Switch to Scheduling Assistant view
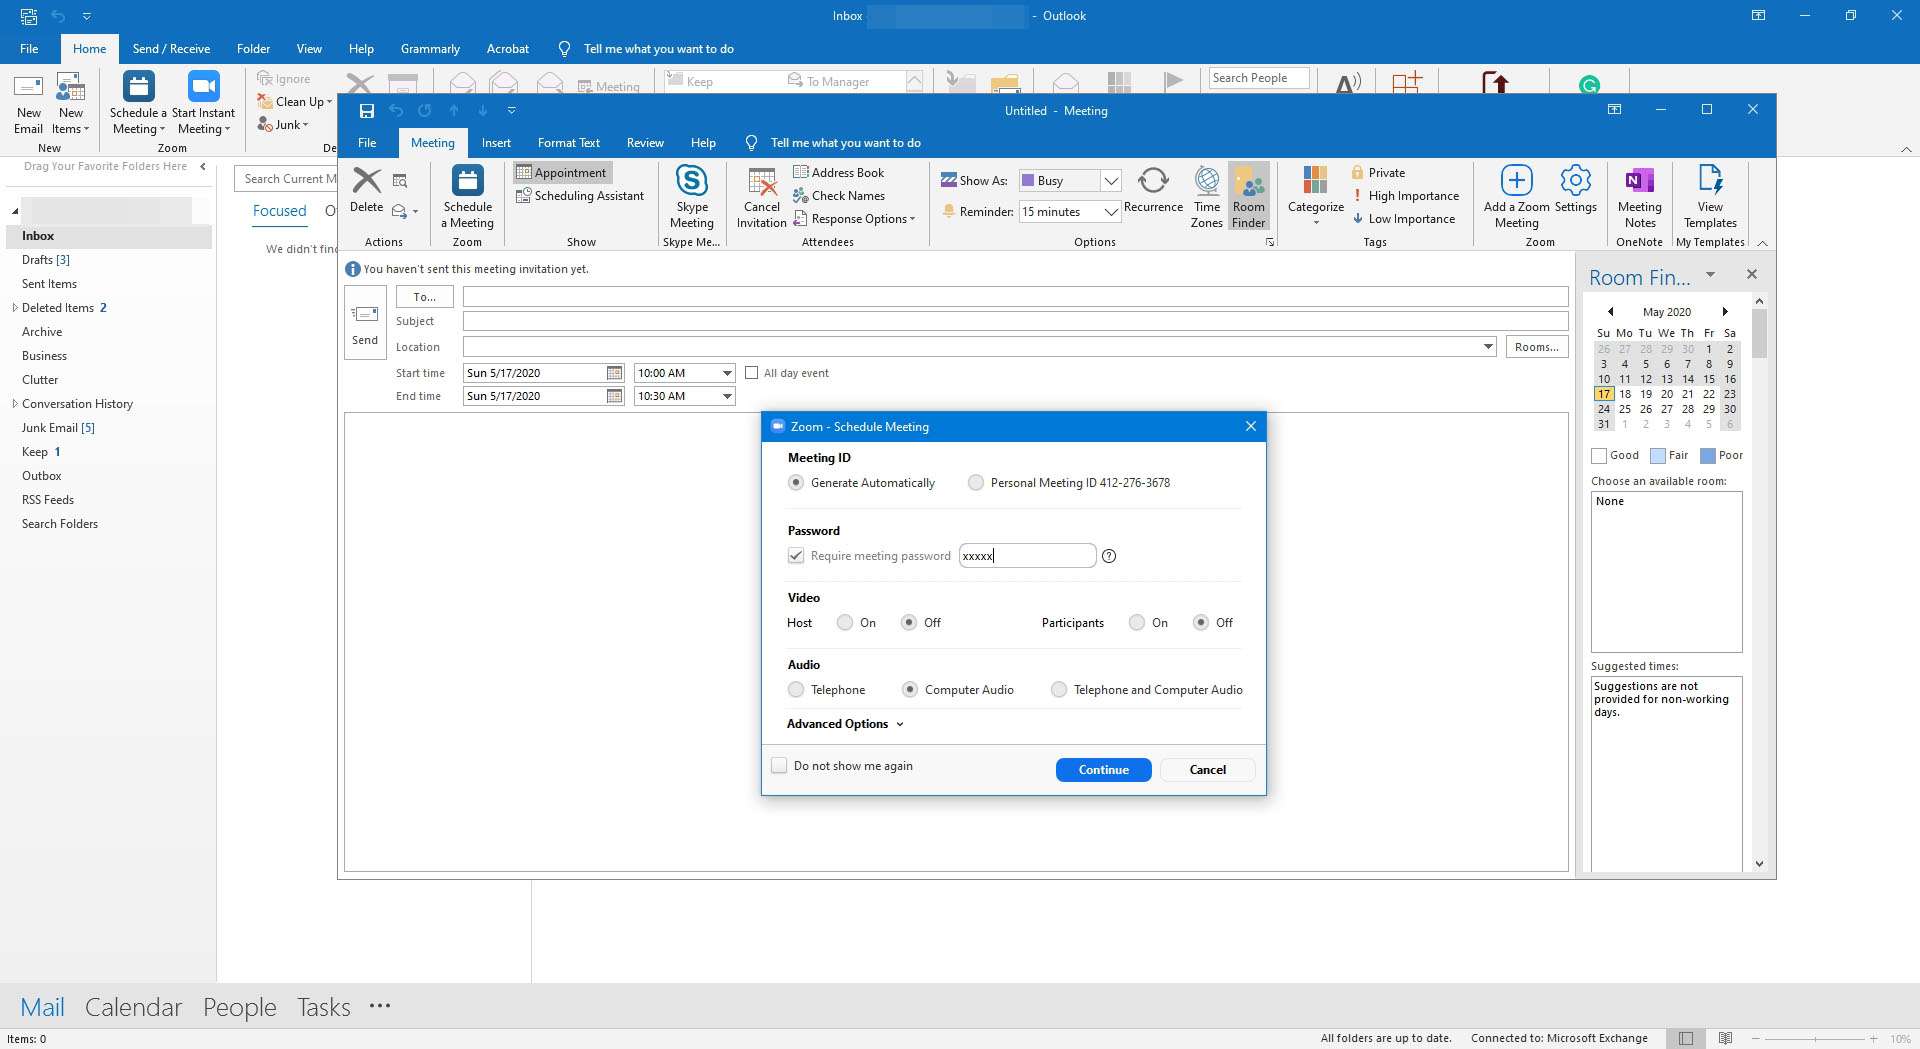 pyautogui.click(x=580, y=195)
